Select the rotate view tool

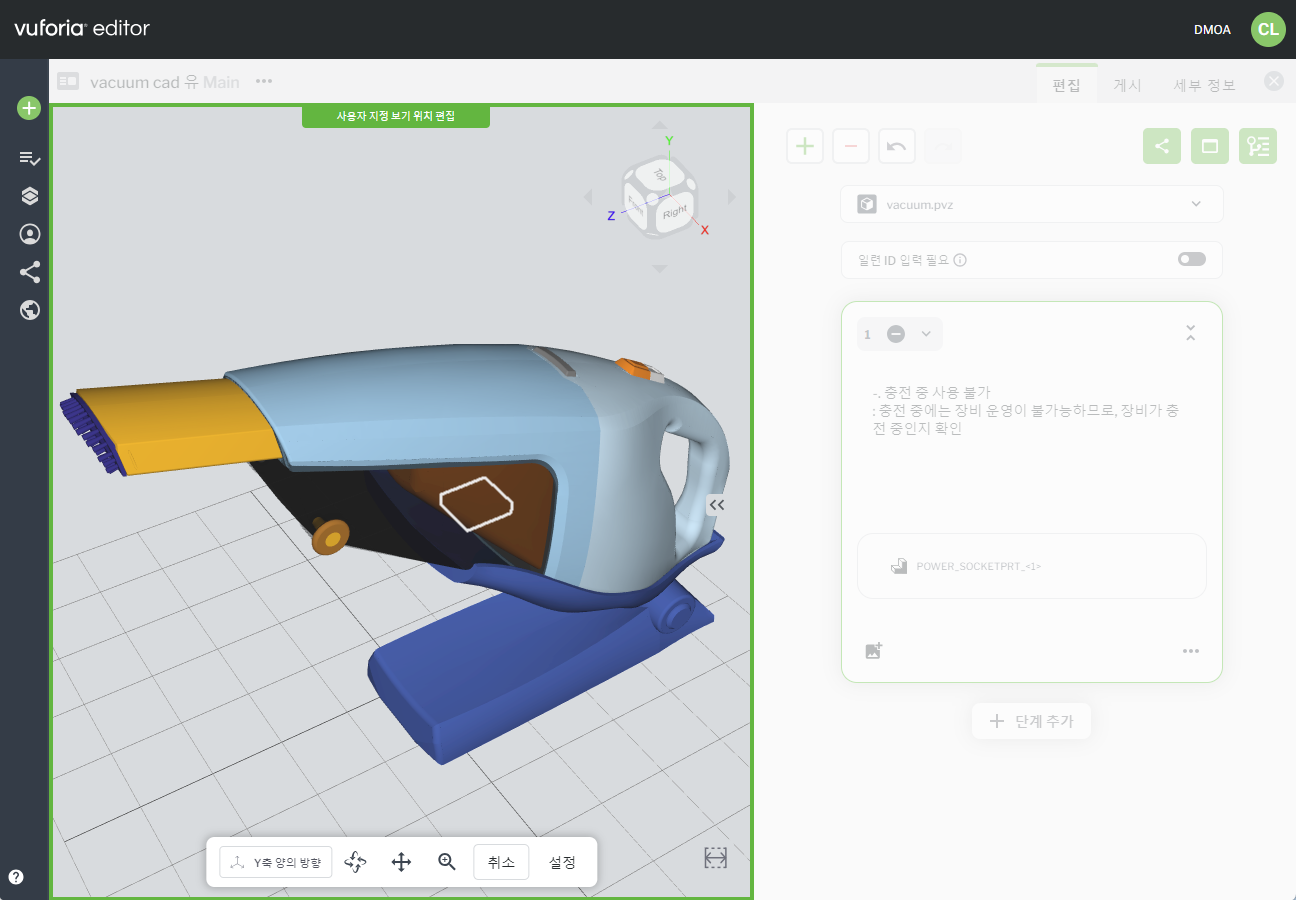click(x=355, y=862)
